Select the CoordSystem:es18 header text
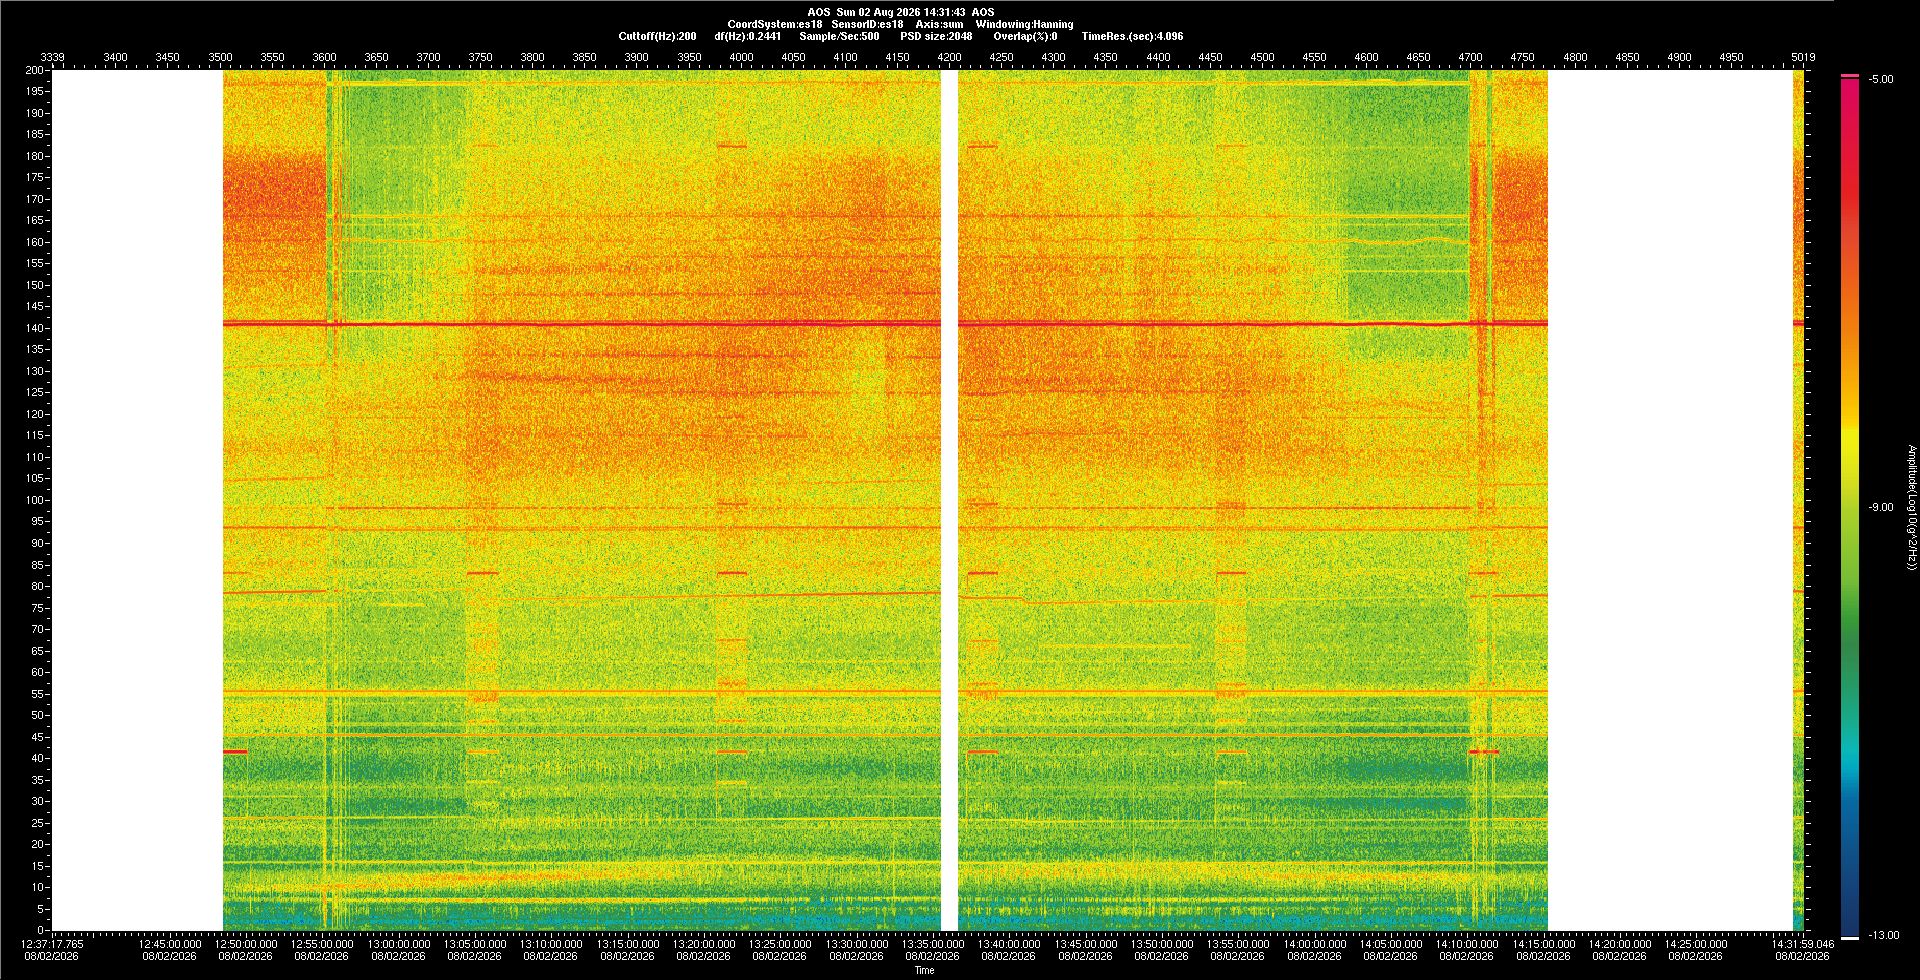This screenshot has height=980, width=1920. point(775,24)
